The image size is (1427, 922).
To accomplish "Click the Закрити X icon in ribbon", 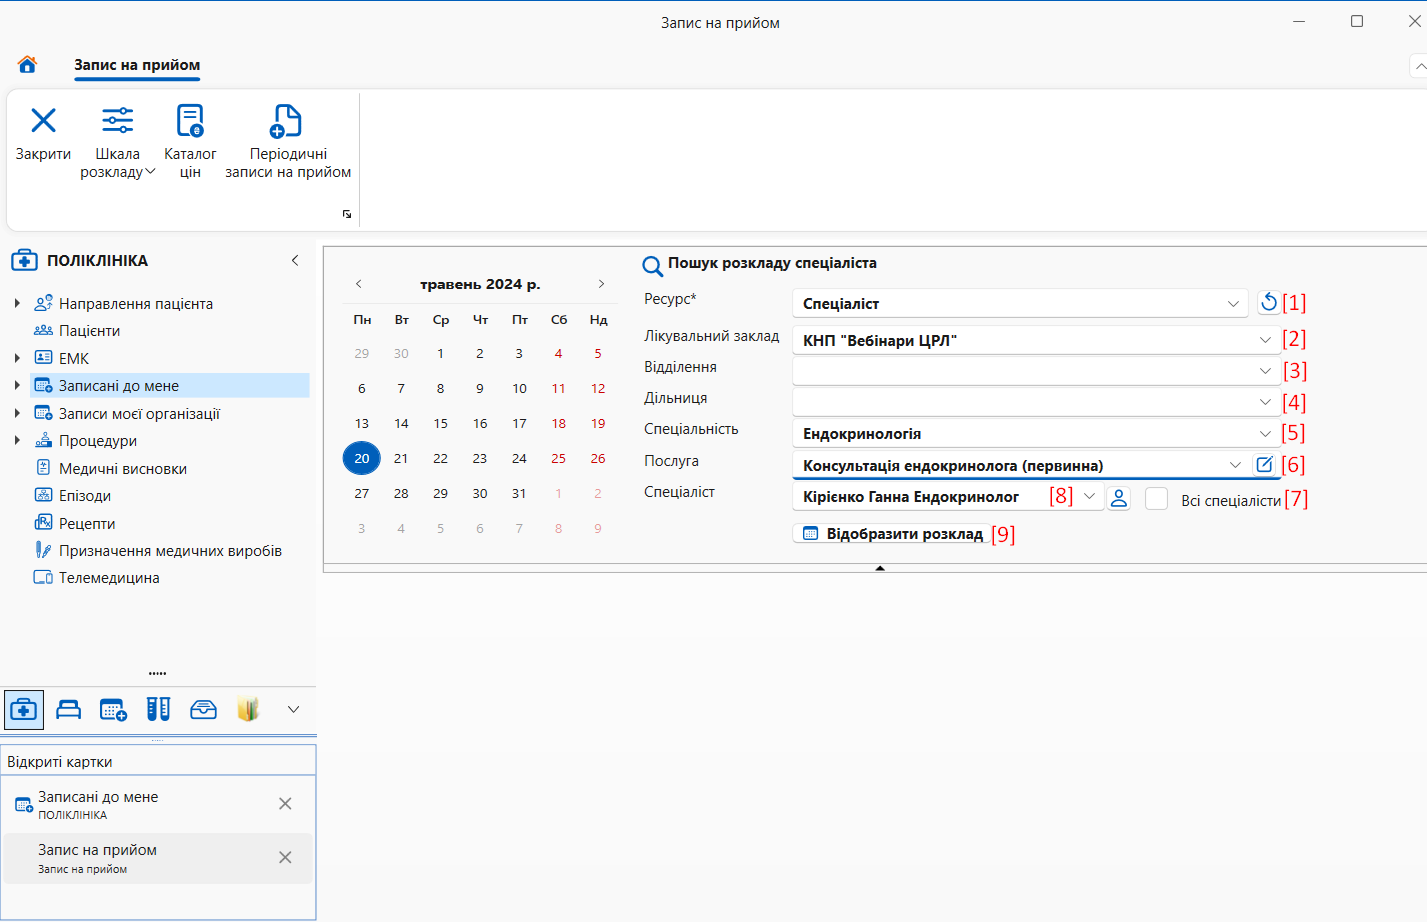I will (x=43, y=120).
